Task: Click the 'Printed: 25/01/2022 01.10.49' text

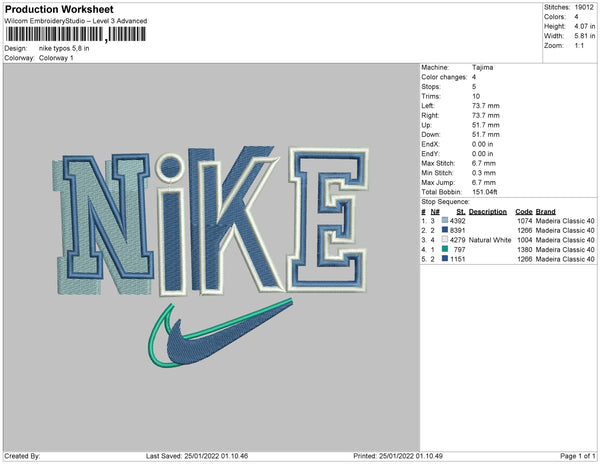Action: (x=398, y=456)
